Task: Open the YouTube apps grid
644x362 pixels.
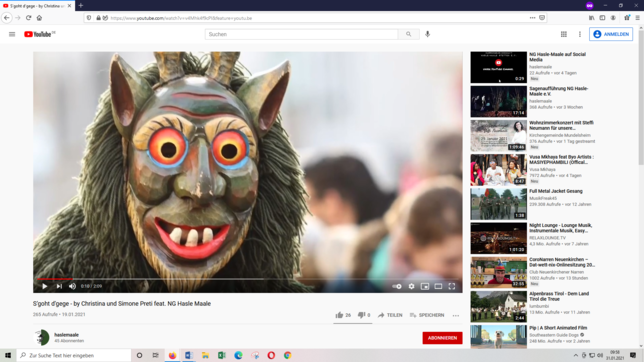Action: click(564, 34)
